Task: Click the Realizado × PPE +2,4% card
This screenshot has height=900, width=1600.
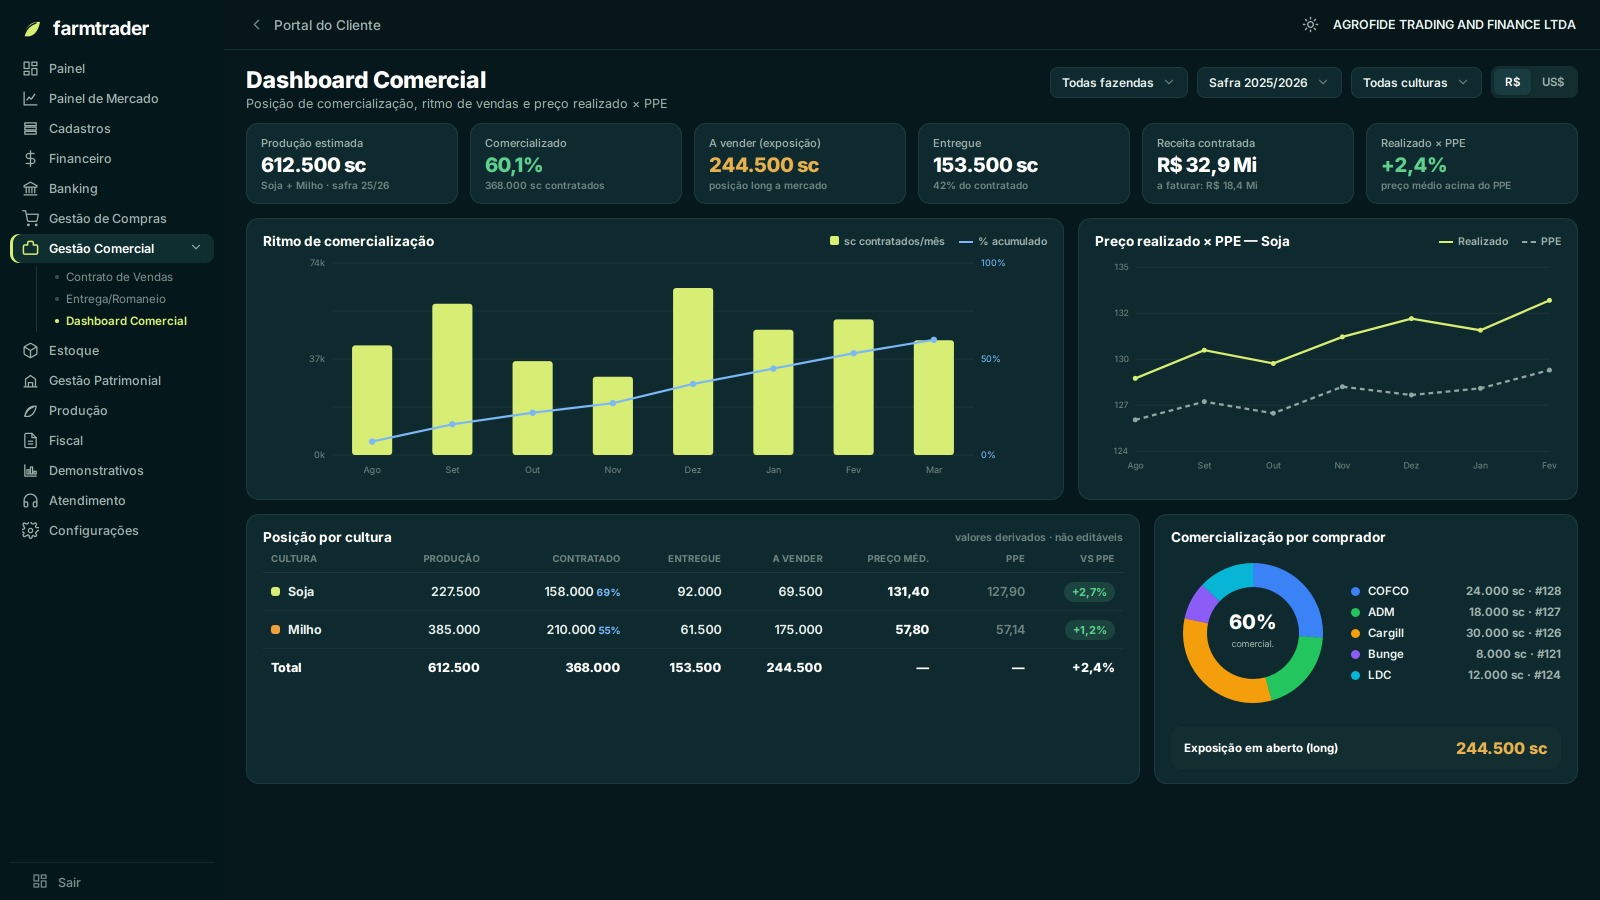Action: (1472, 164)
